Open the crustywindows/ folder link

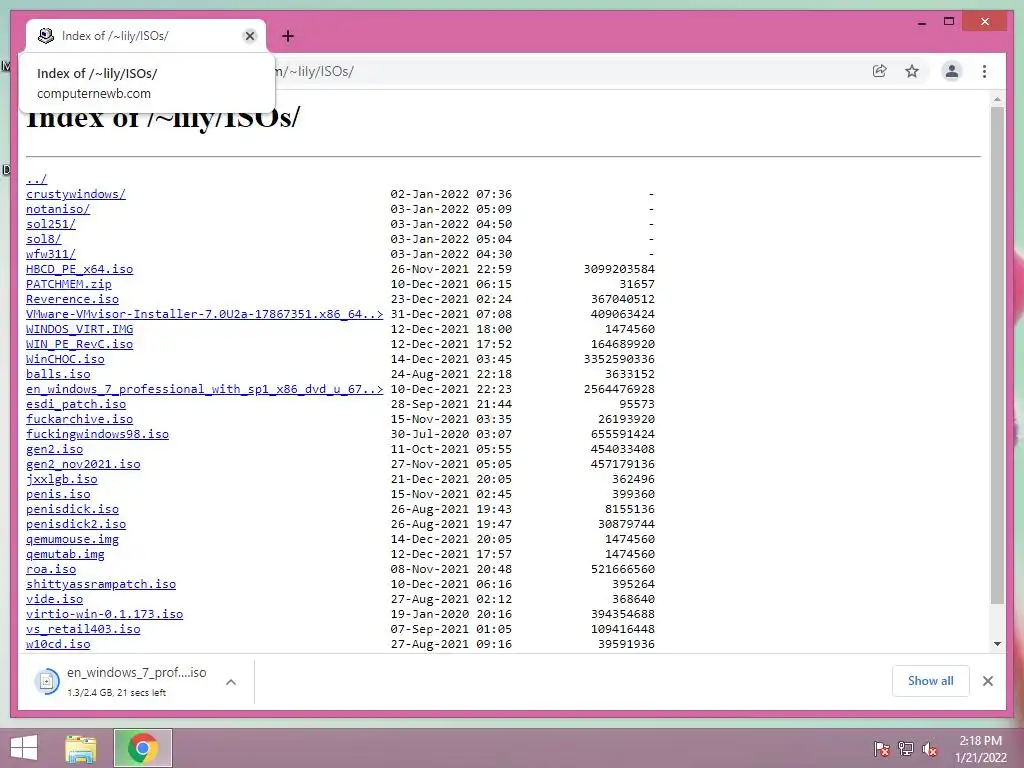click(76, 194)
